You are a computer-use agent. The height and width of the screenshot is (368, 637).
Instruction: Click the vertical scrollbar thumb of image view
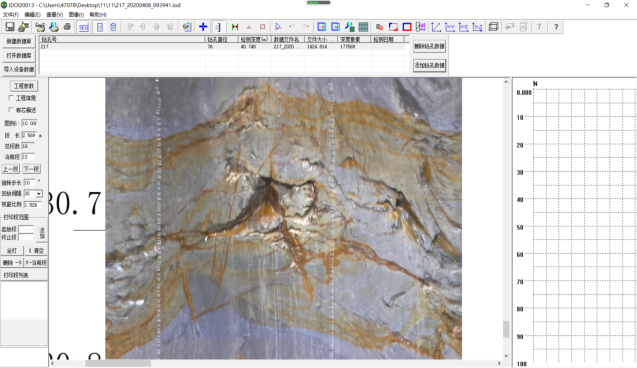click(x=506, y=329)
